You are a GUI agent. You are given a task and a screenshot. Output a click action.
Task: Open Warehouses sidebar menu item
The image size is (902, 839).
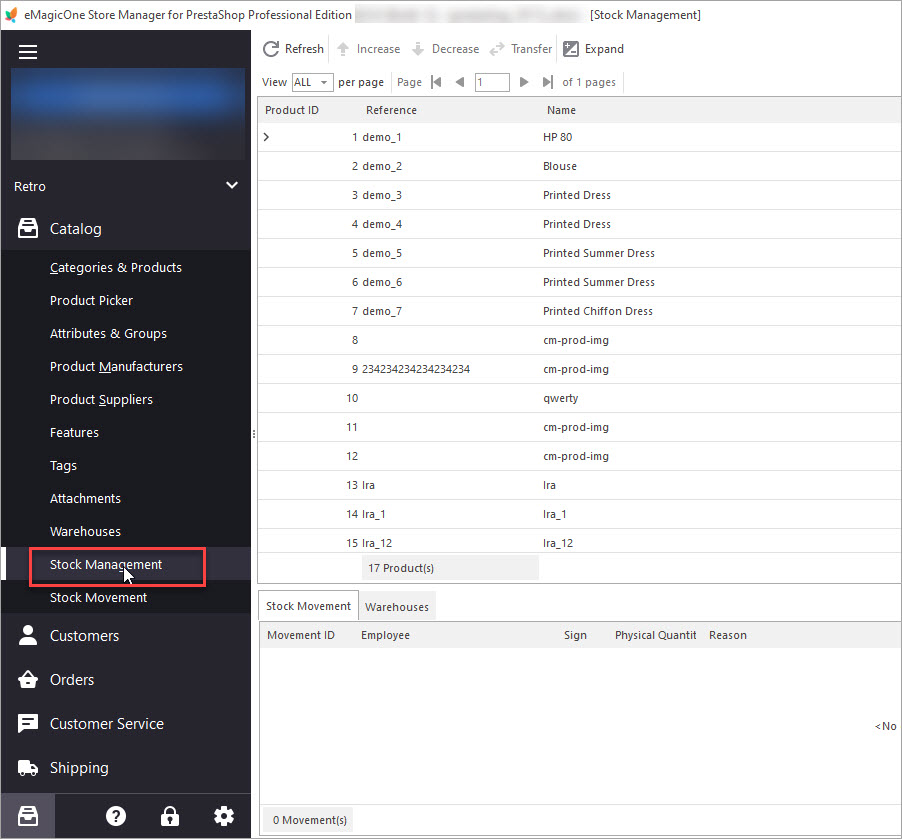pos(85,531)
